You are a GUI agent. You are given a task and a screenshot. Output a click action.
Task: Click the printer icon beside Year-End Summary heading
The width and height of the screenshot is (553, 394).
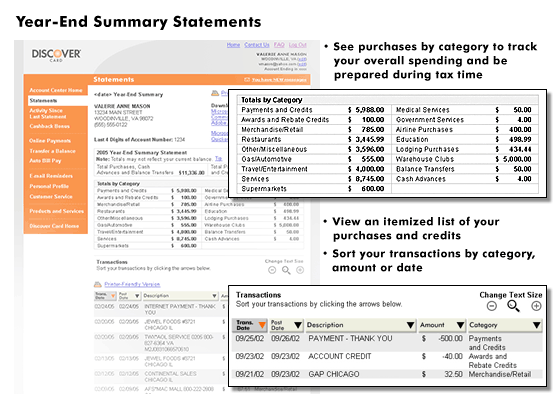pyautogui.click(x=215, y=93)
